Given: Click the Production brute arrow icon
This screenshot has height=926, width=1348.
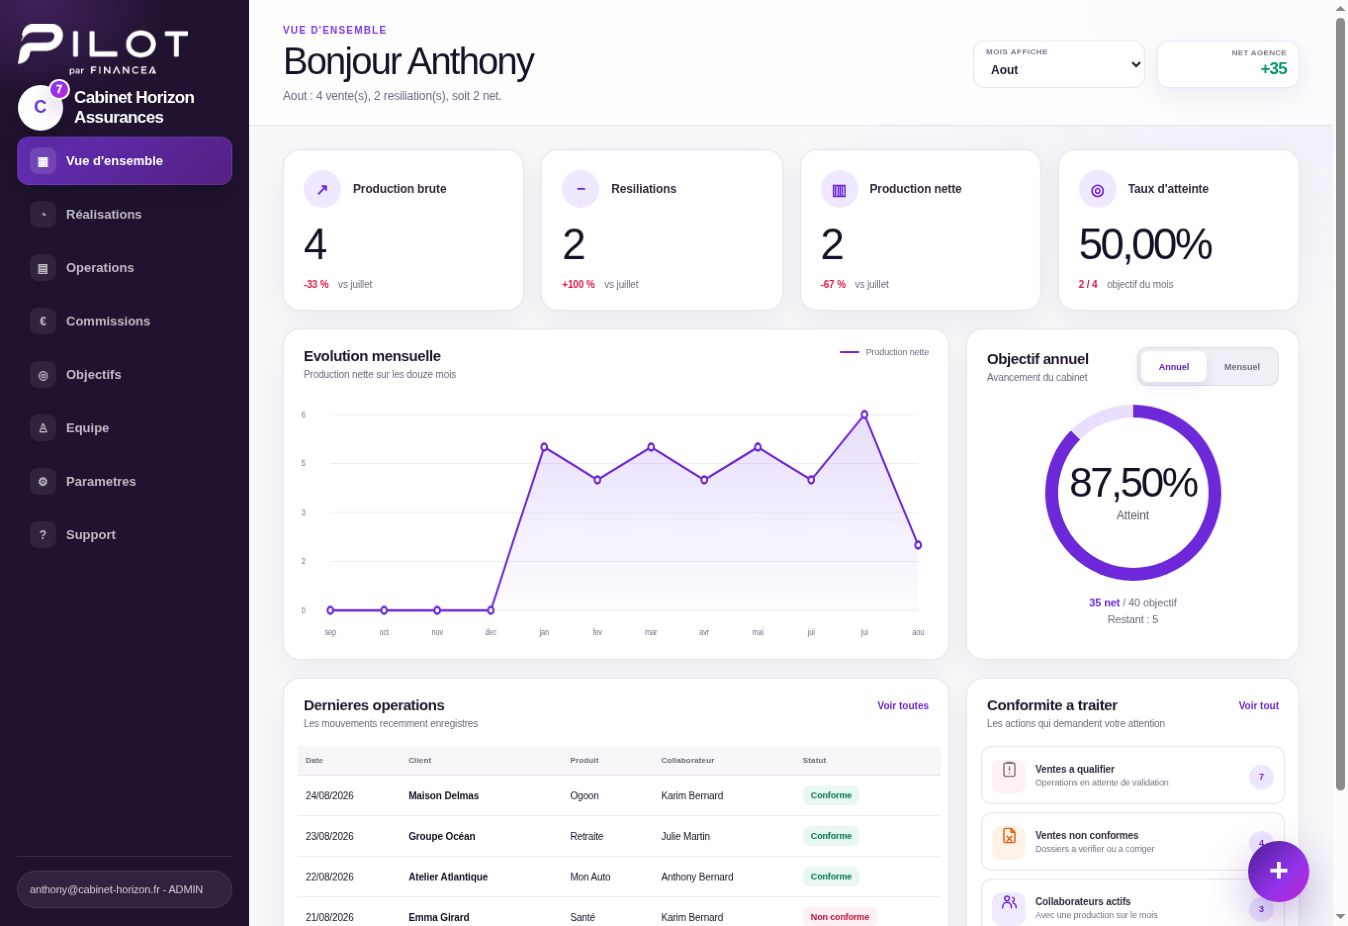Looking at the screenshot, I should click(x=322, y=189).
